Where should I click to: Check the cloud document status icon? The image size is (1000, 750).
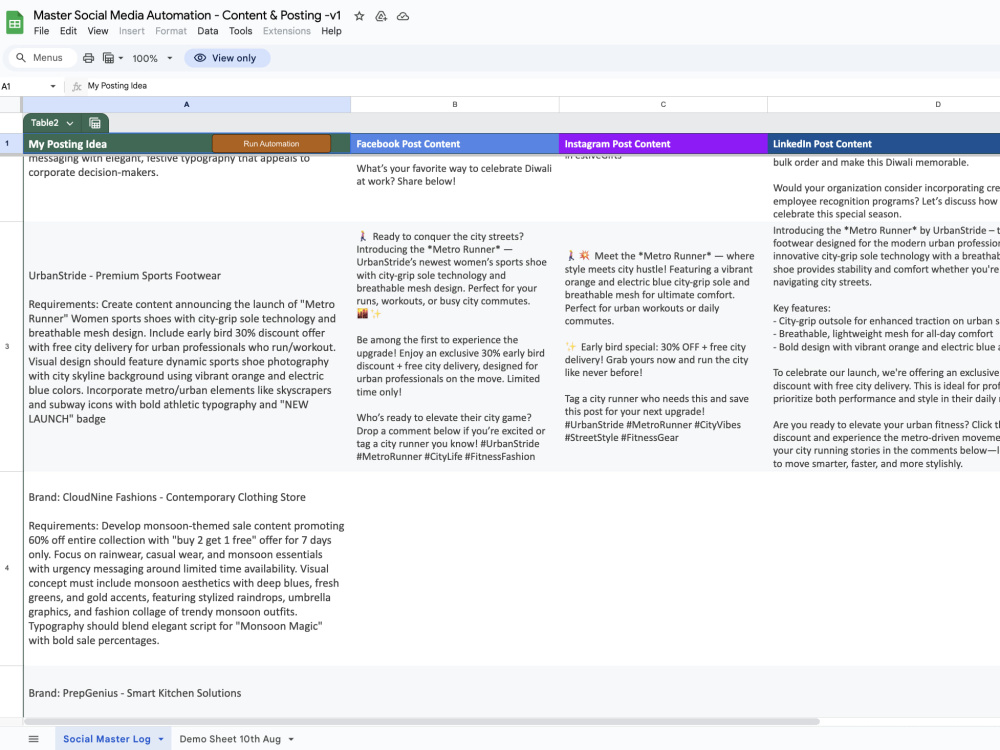pos(403,16)
